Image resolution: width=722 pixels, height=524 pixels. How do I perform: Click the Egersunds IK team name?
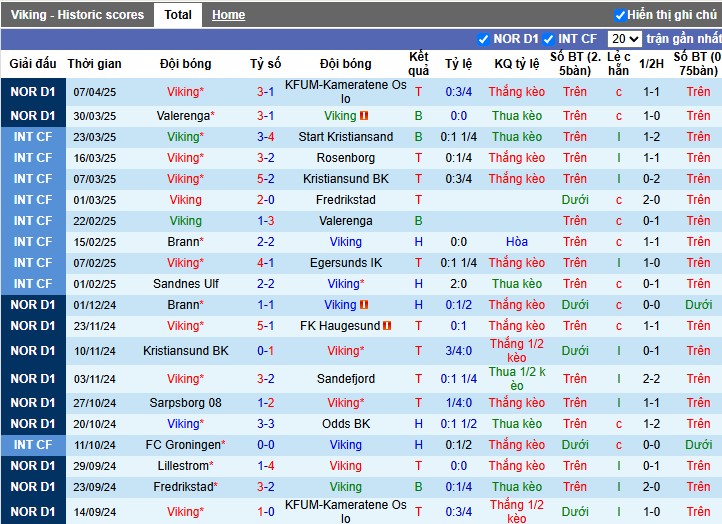pos(345,263)
